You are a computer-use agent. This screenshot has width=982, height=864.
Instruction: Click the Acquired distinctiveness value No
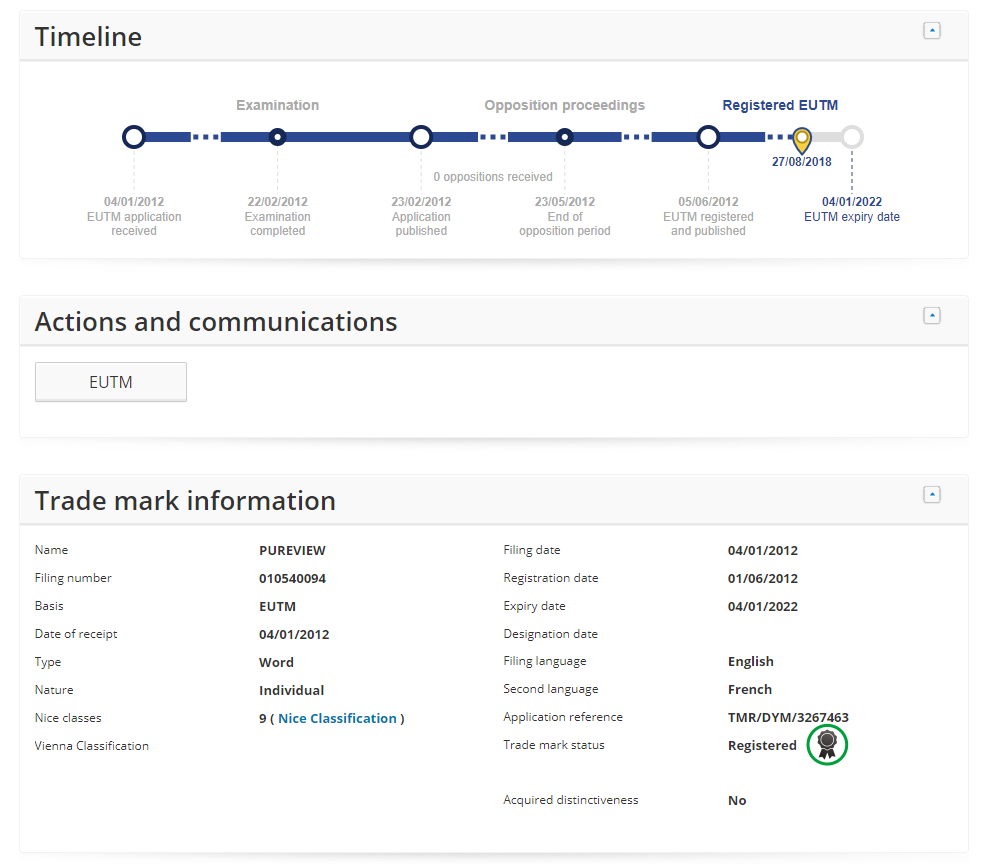click(736, 800)
